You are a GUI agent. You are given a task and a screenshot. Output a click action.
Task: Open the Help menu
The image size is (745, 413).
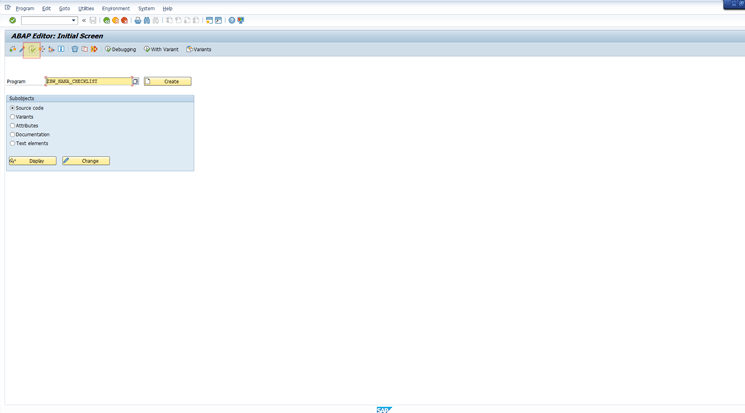click(167, 9)
